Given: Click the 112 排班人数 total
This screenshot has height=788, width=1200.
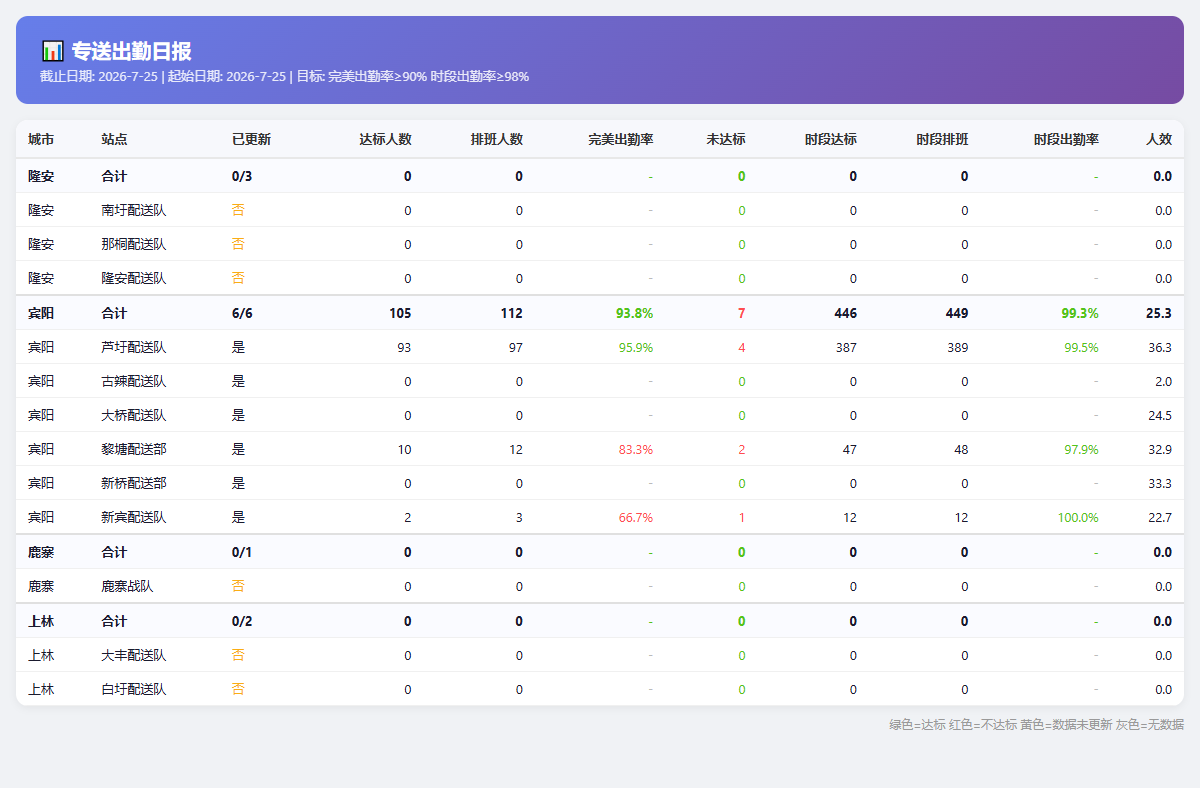Looking at the screenshot, I should coord(512,313).
